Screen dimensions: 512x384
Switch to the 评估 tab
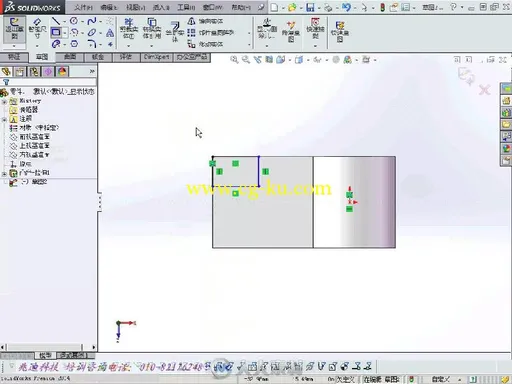[126, 57]
